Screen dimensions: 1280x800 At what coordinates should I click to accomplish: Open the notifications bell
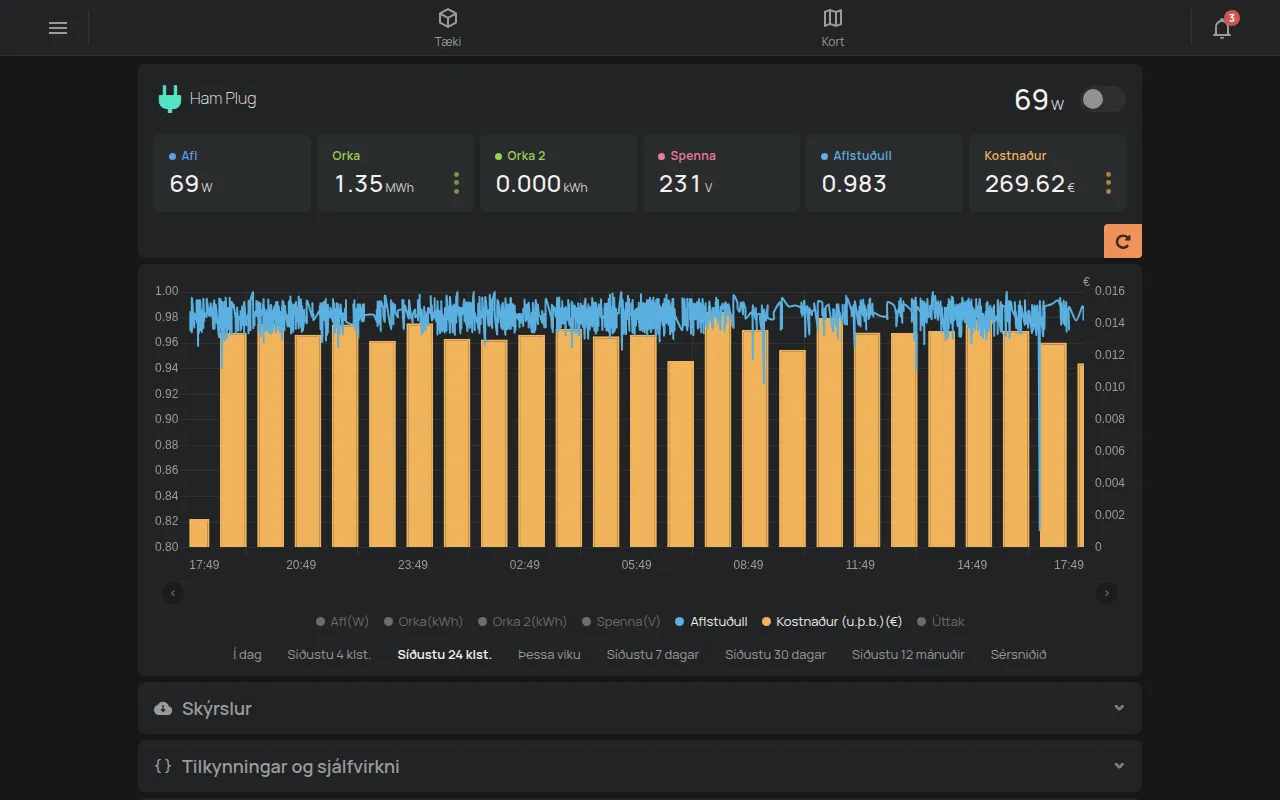pyautogui.click(x=1222, y=28)
